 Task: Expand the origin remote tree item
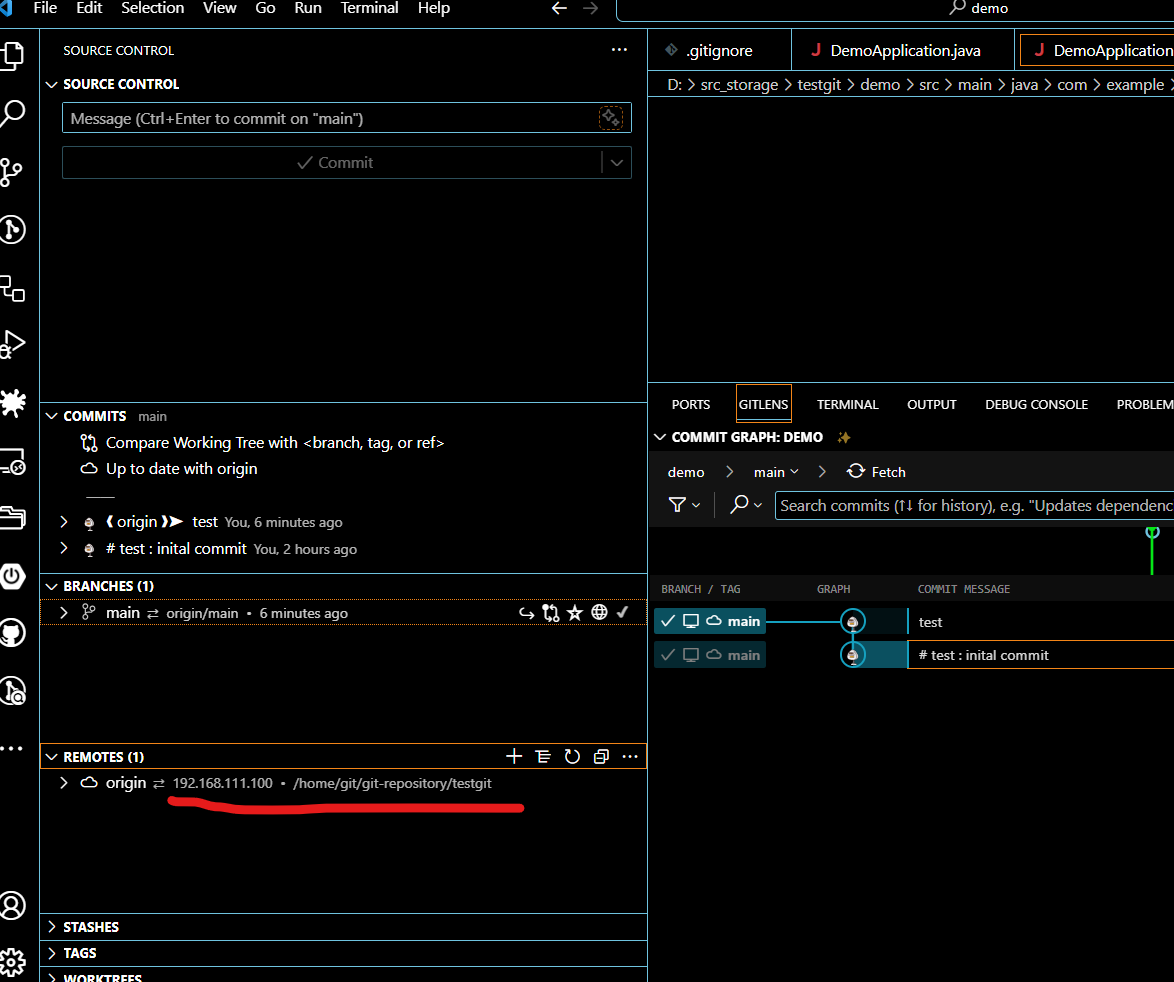tap(64, 783)
